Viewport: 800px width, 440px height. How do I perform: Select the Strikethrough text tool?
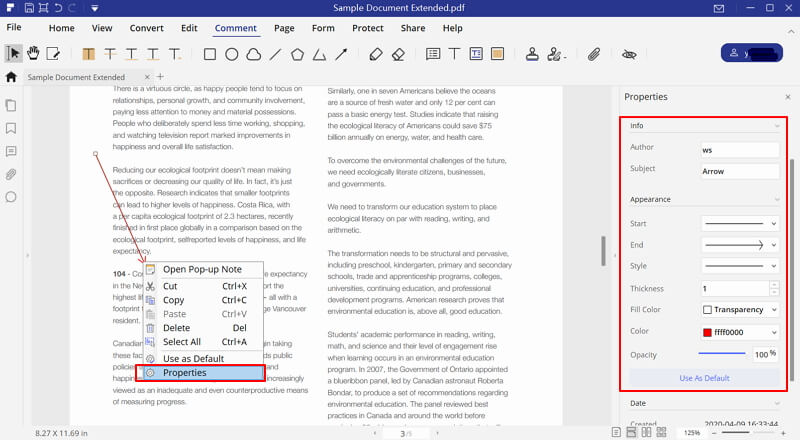[x=110, y=54]
